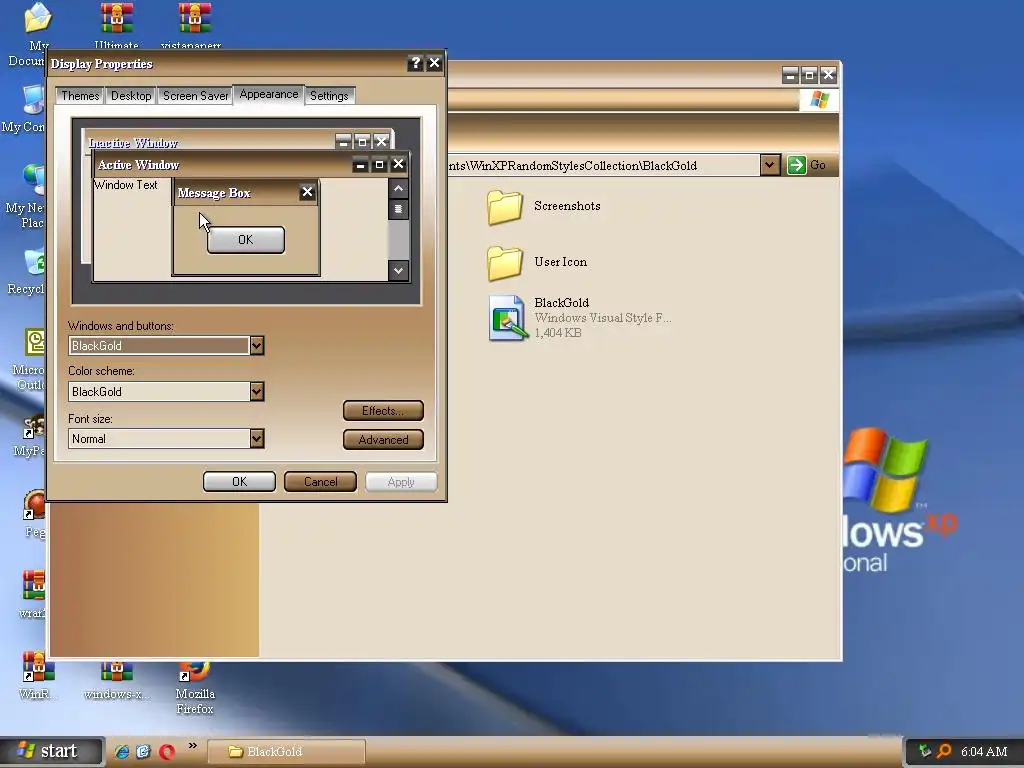Click the Explorer address path field
The height and width of the screenshot is (768, 1024).
click(x=604, y=166)
